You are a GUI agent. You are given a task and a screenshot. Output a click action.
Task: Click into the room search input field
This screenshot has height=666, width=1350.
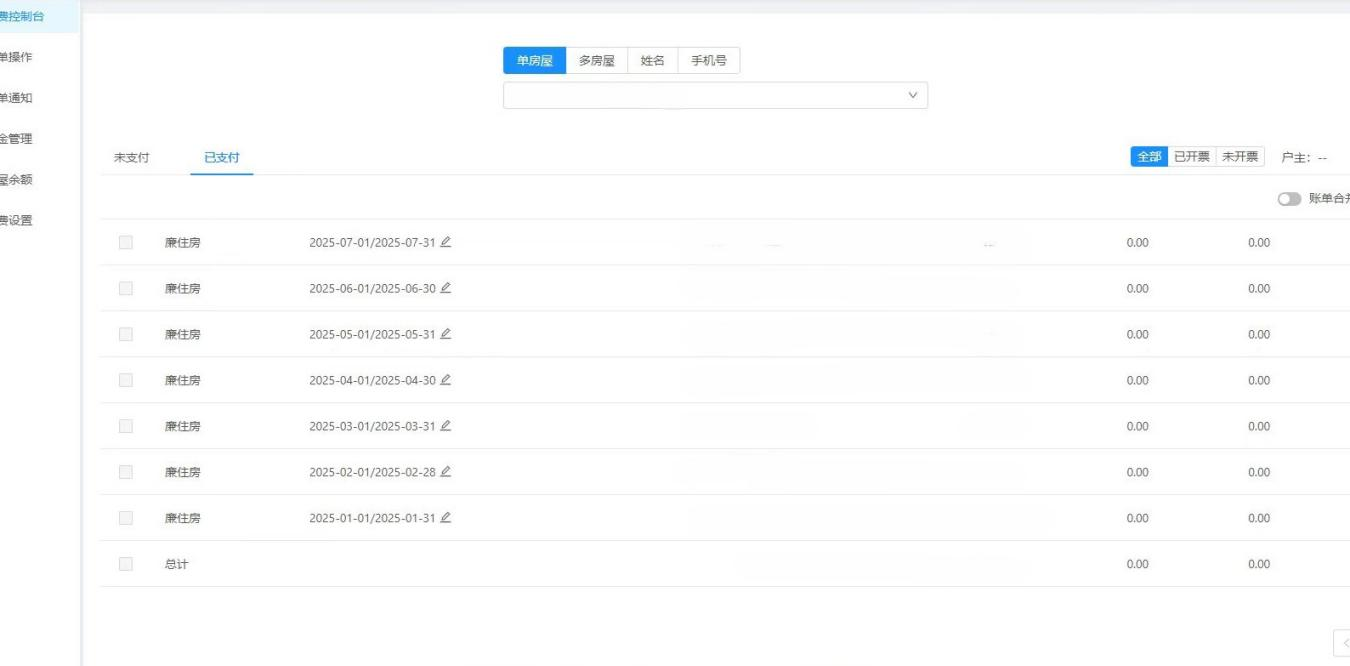pos(700,95)
